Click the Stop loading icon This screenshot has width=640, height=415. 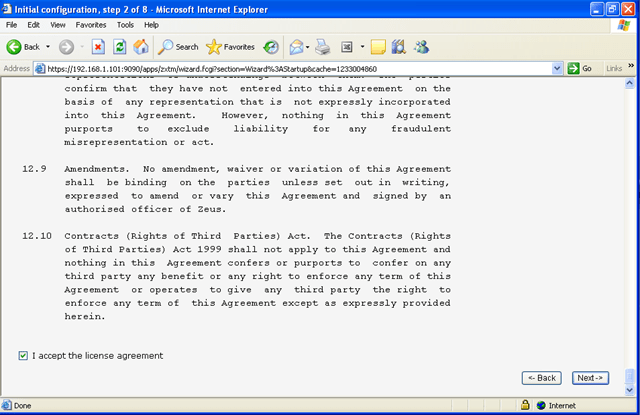pyautogui.click(x=98, y=46)
